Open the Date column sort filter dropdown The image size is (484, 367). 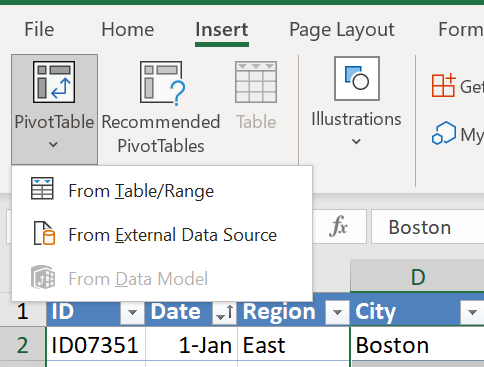click(x=225, y=312)
